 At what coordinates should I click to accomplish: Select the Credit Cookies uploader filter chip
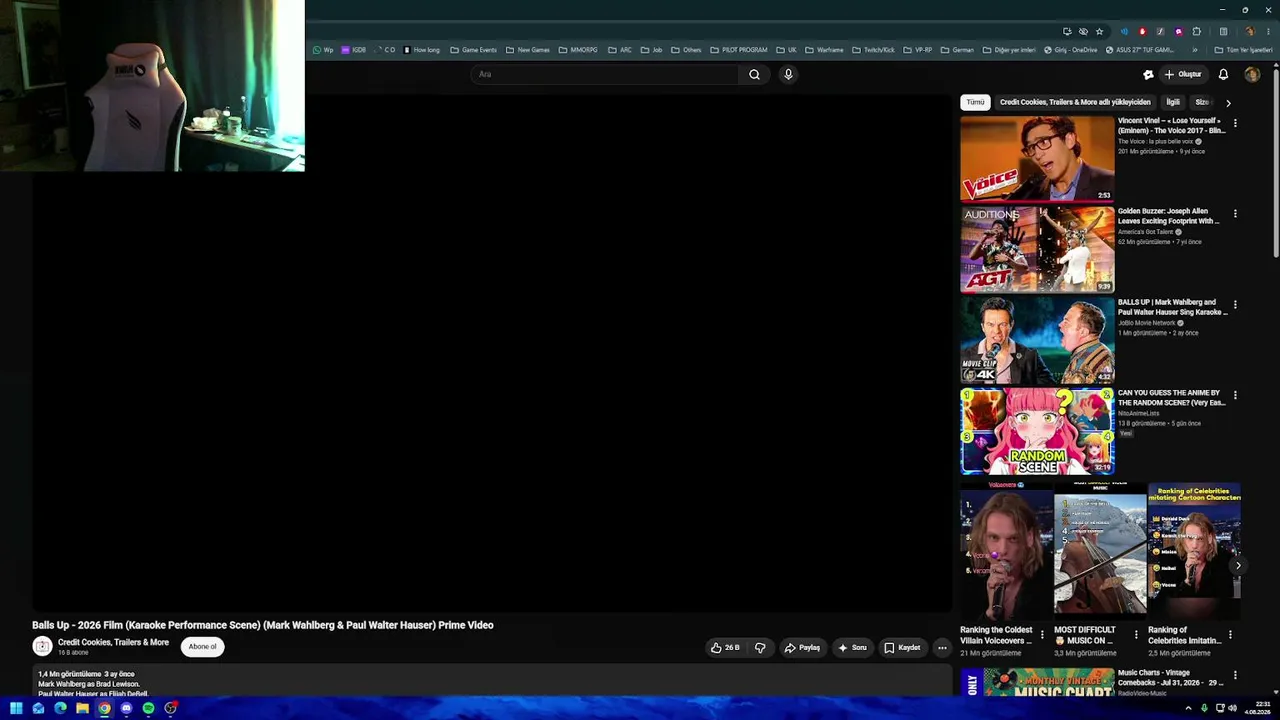(1075, 102)
